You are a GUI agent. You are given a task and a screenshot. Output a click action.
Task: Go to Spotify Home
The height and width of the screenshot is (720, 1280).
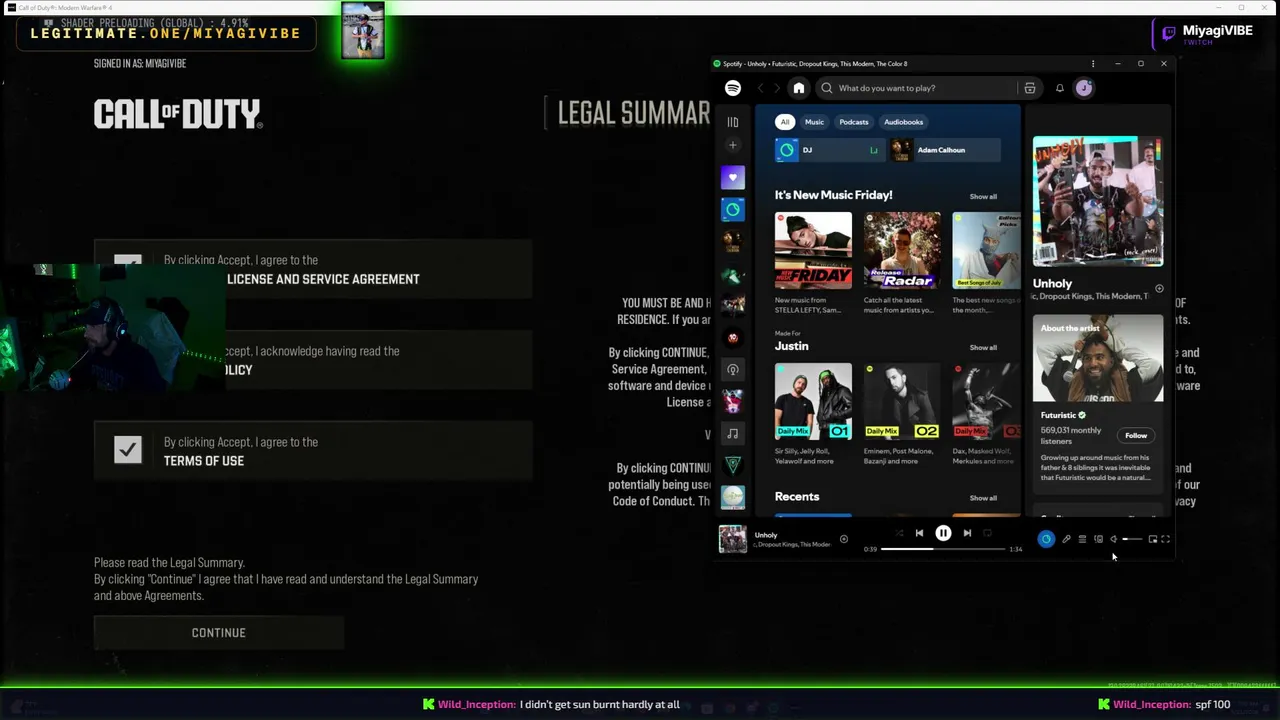798,88
